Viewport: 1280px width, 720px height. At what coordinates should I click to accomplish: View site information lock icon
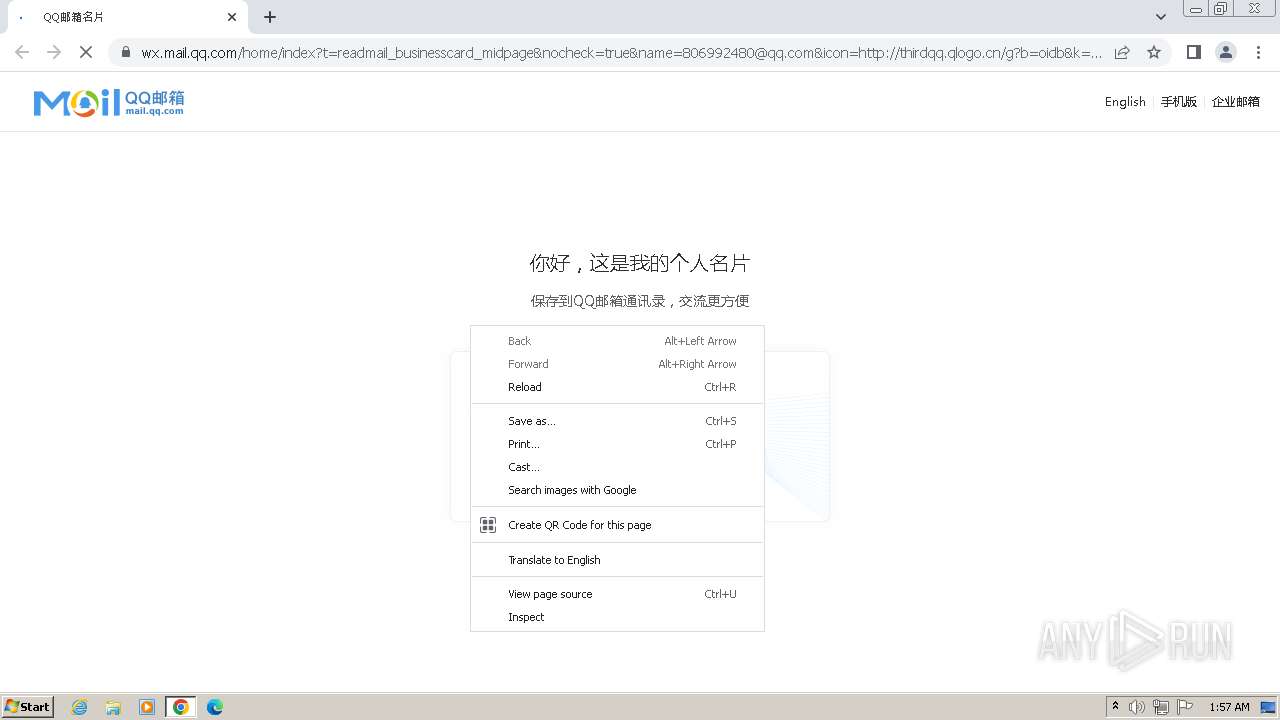click(126, 52)
